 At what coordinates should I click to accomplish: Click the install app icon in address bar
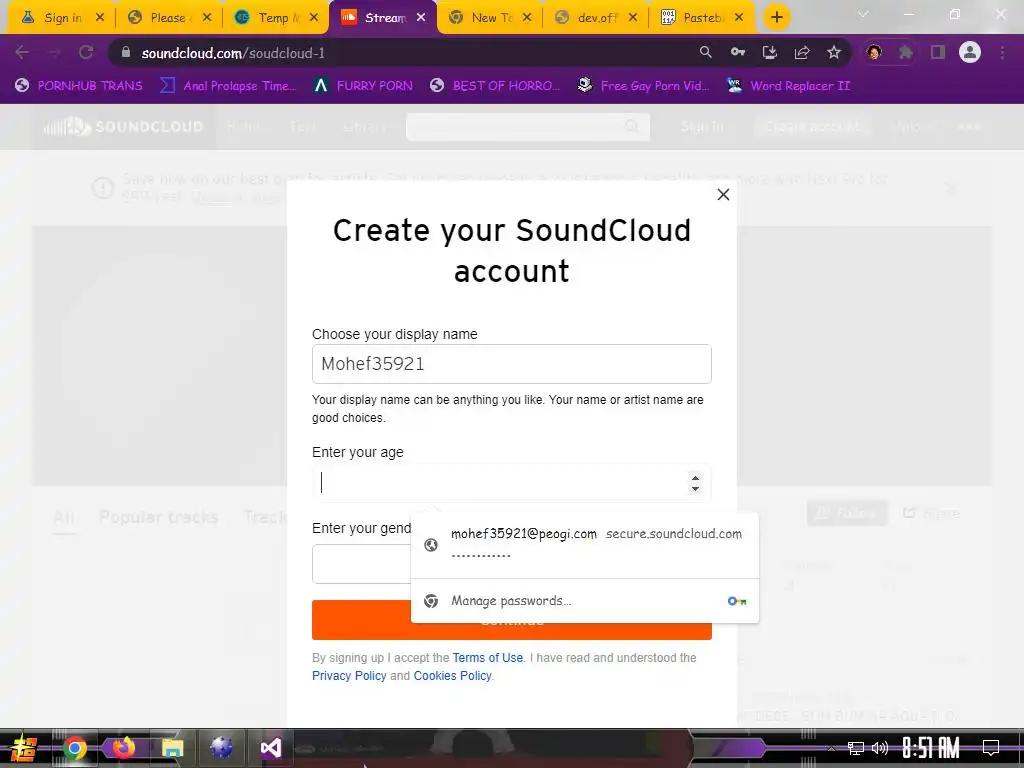[x=769, y=52]
